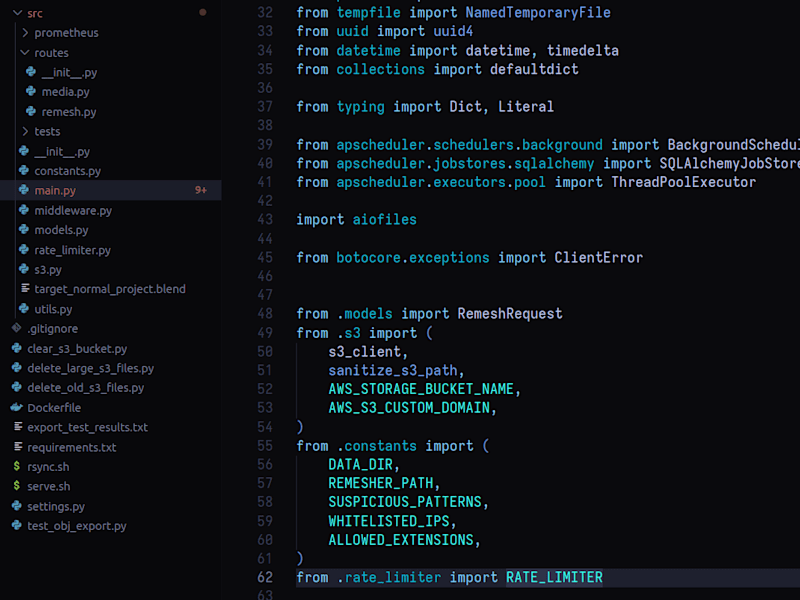
Task: Click Python icon next to delete_large_s3_files.py
Action: [x=17, y=367]
